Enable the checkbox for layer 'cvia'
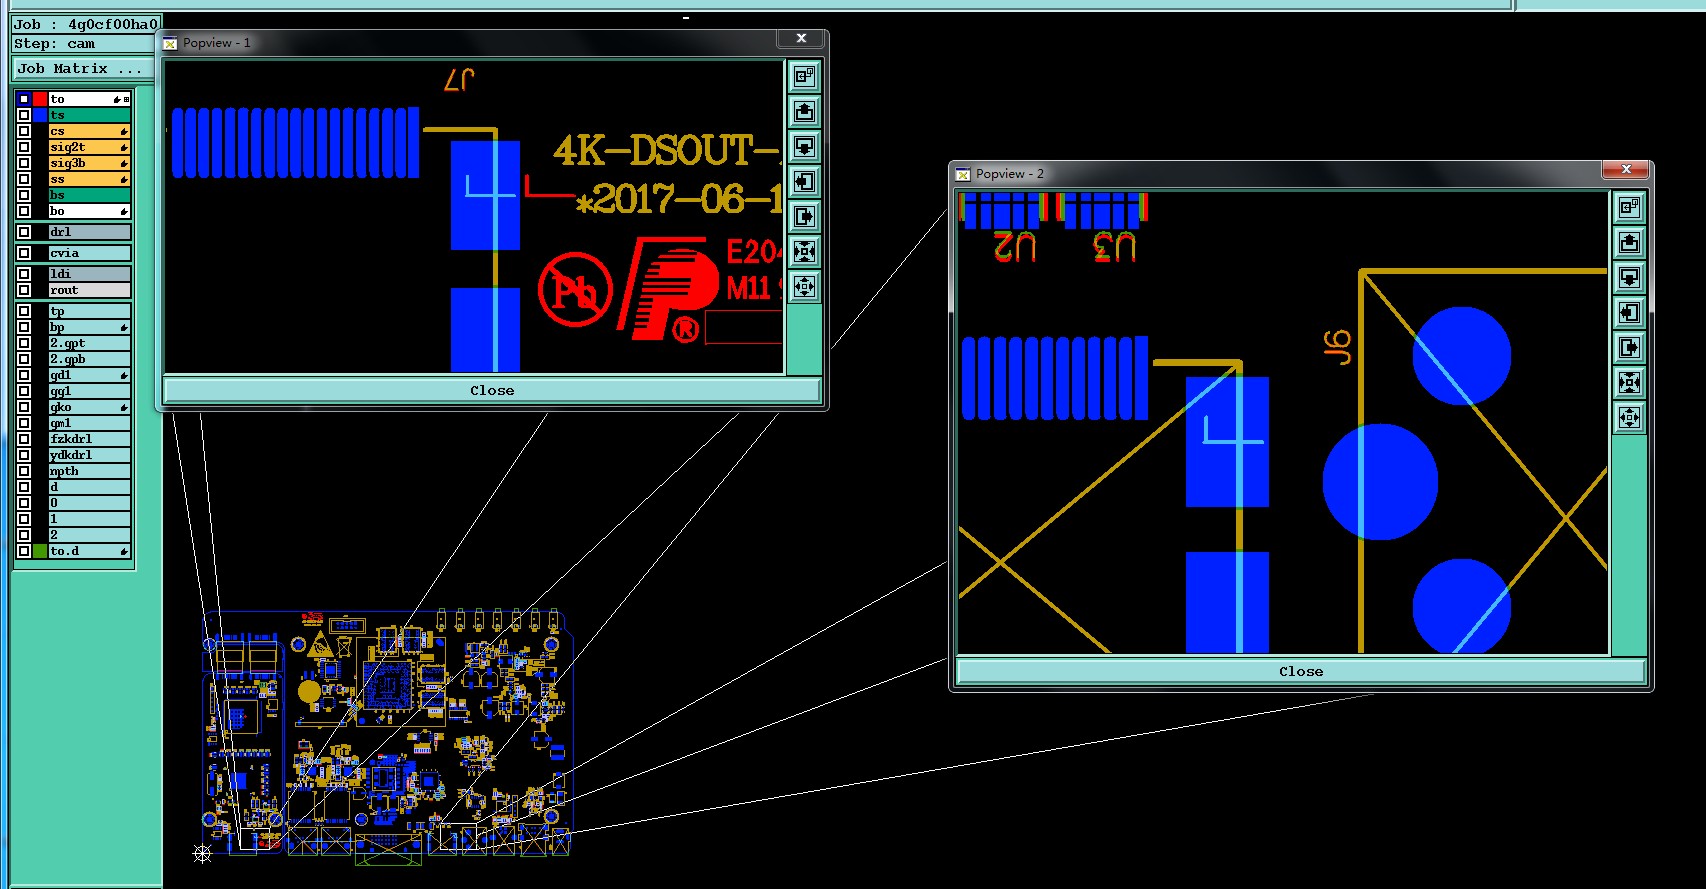The image size is (1706, 889). pyautogui.click(x=24, y=253)
